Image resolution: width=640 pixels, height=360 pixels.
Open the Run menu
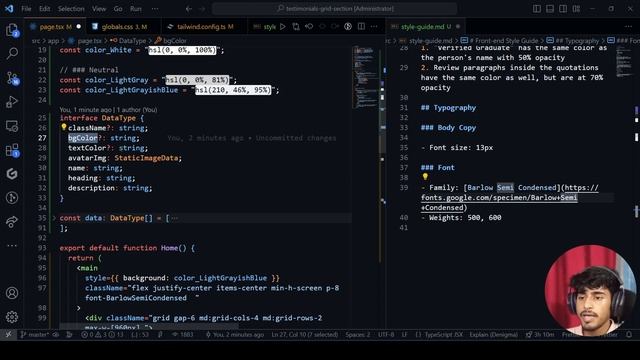(136, 9)
